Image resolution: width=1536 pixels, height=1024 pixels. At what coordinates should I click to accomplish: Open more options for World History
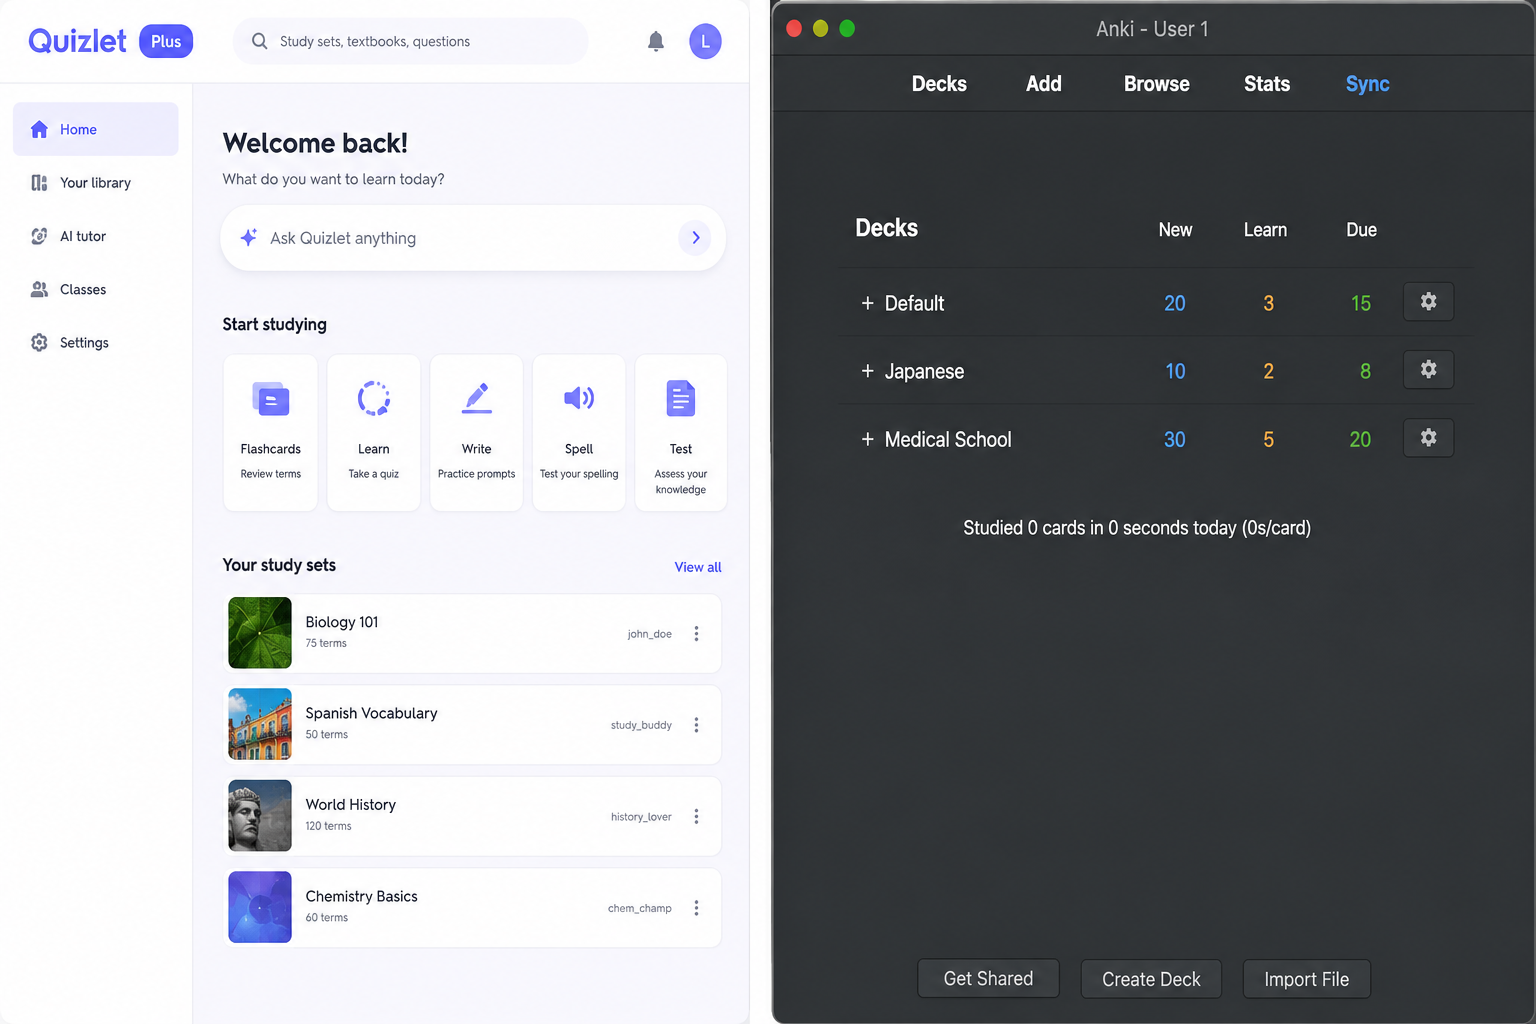tap(696, 817)
